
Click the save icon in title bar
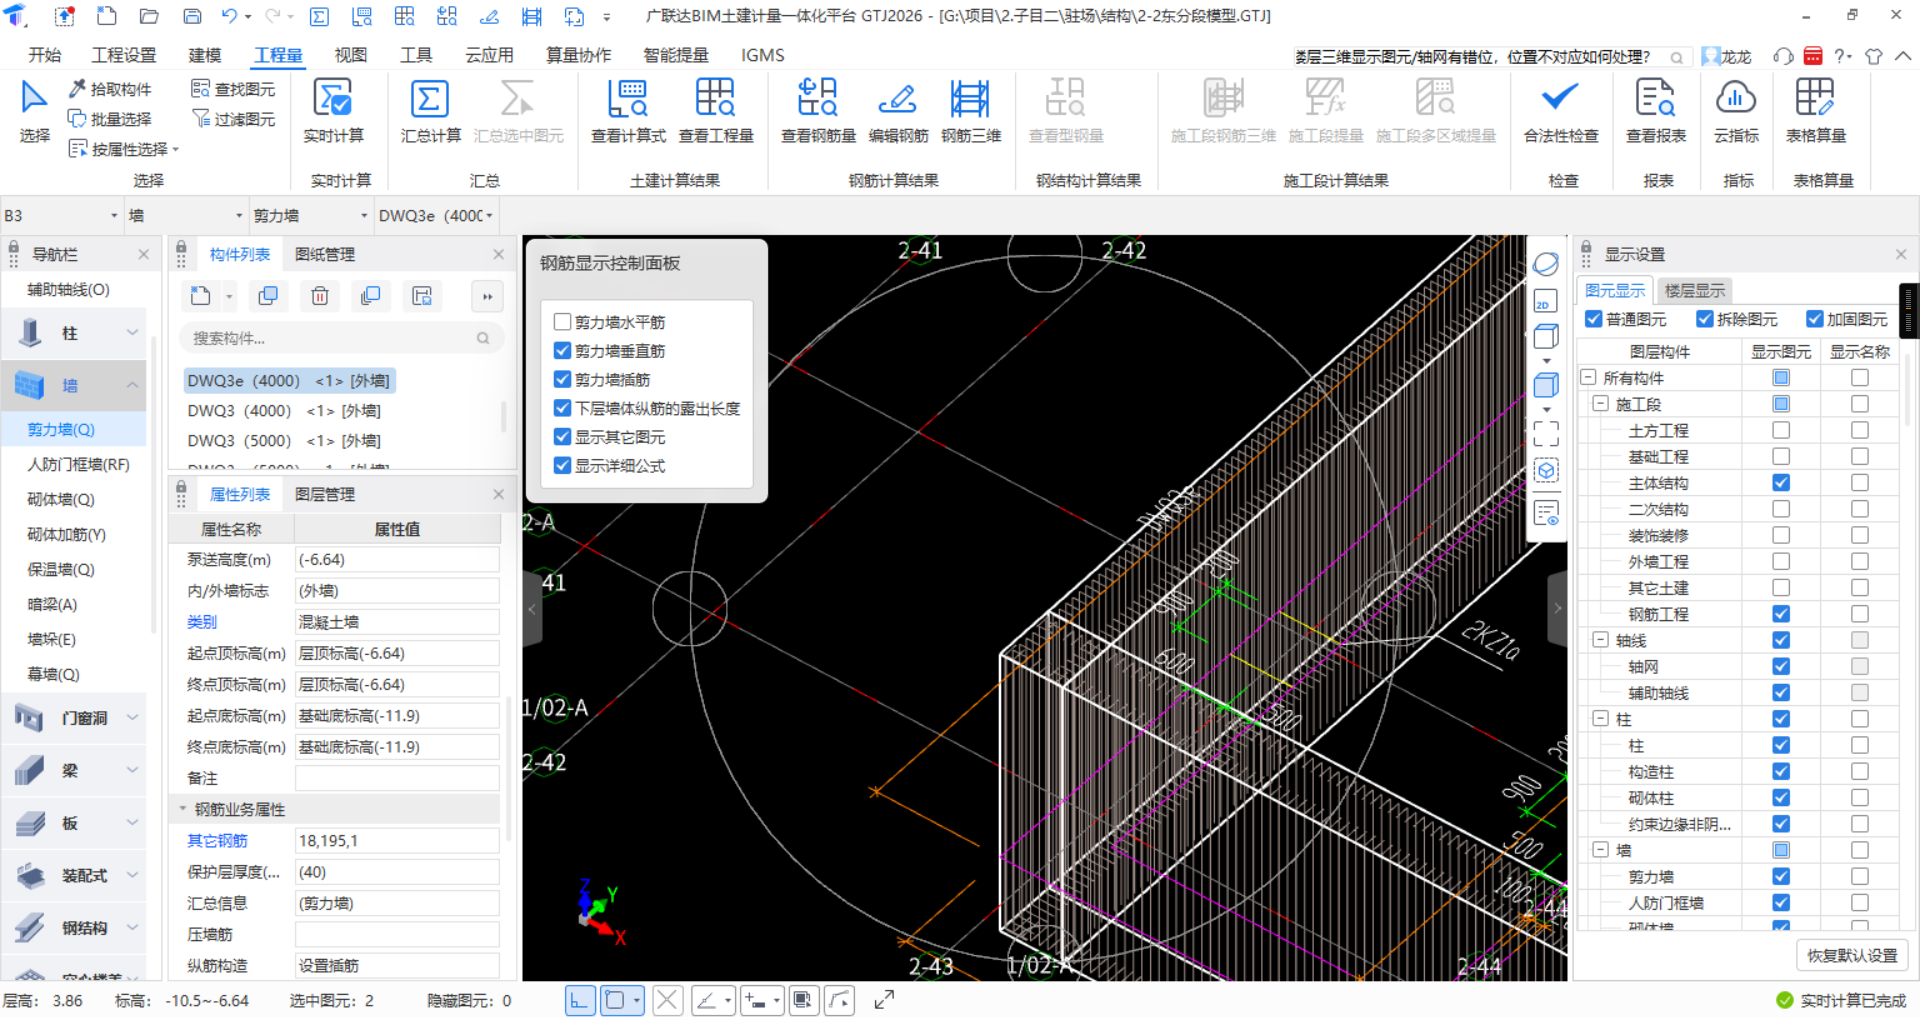point(192,16)
